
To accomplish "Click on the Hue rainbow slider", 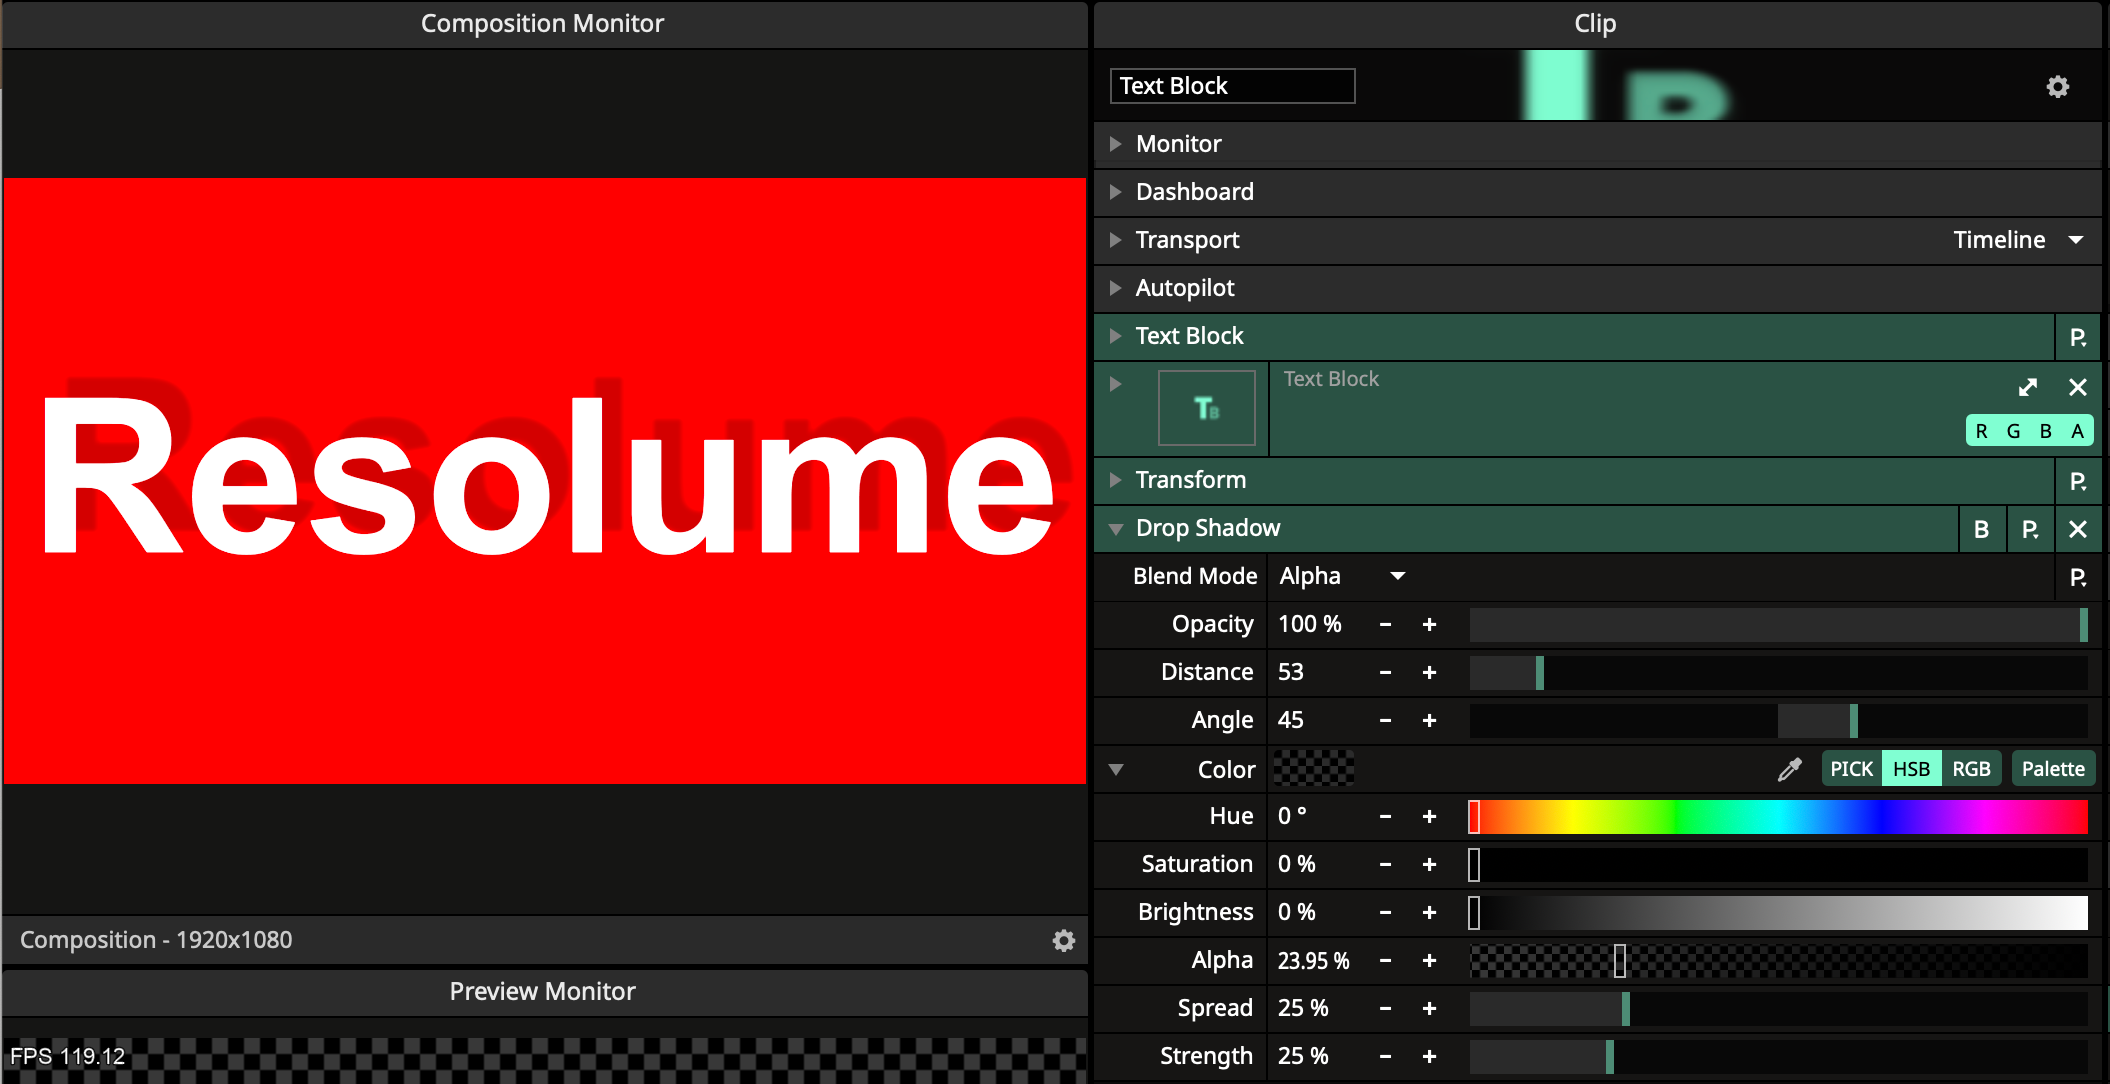I will pos(1780,817).
